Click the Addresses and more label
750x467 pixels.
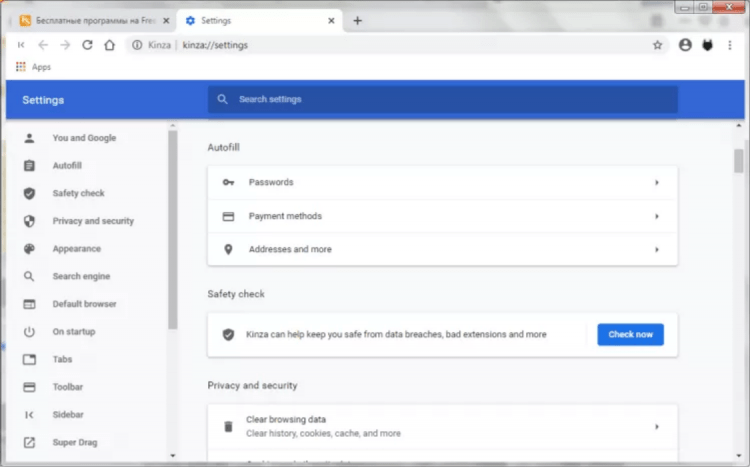tap(290, 249)
